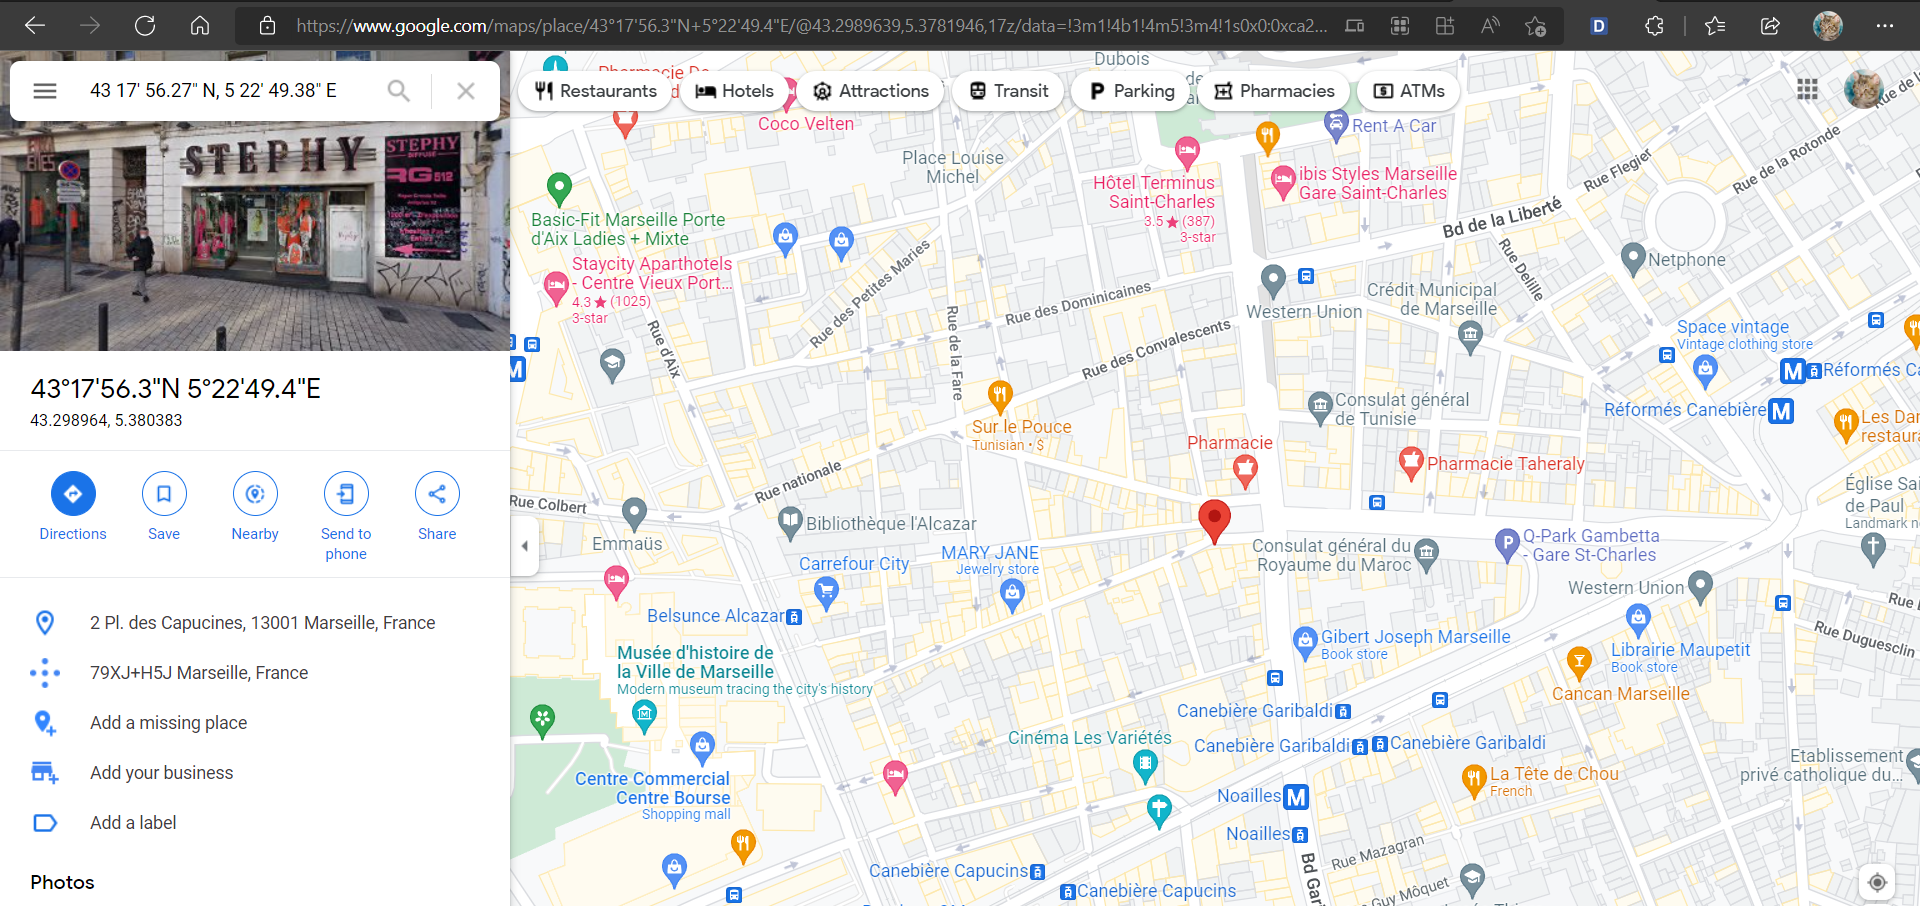
Task: Select Staycity Aparthotels hotel pin
Action: 556,288
